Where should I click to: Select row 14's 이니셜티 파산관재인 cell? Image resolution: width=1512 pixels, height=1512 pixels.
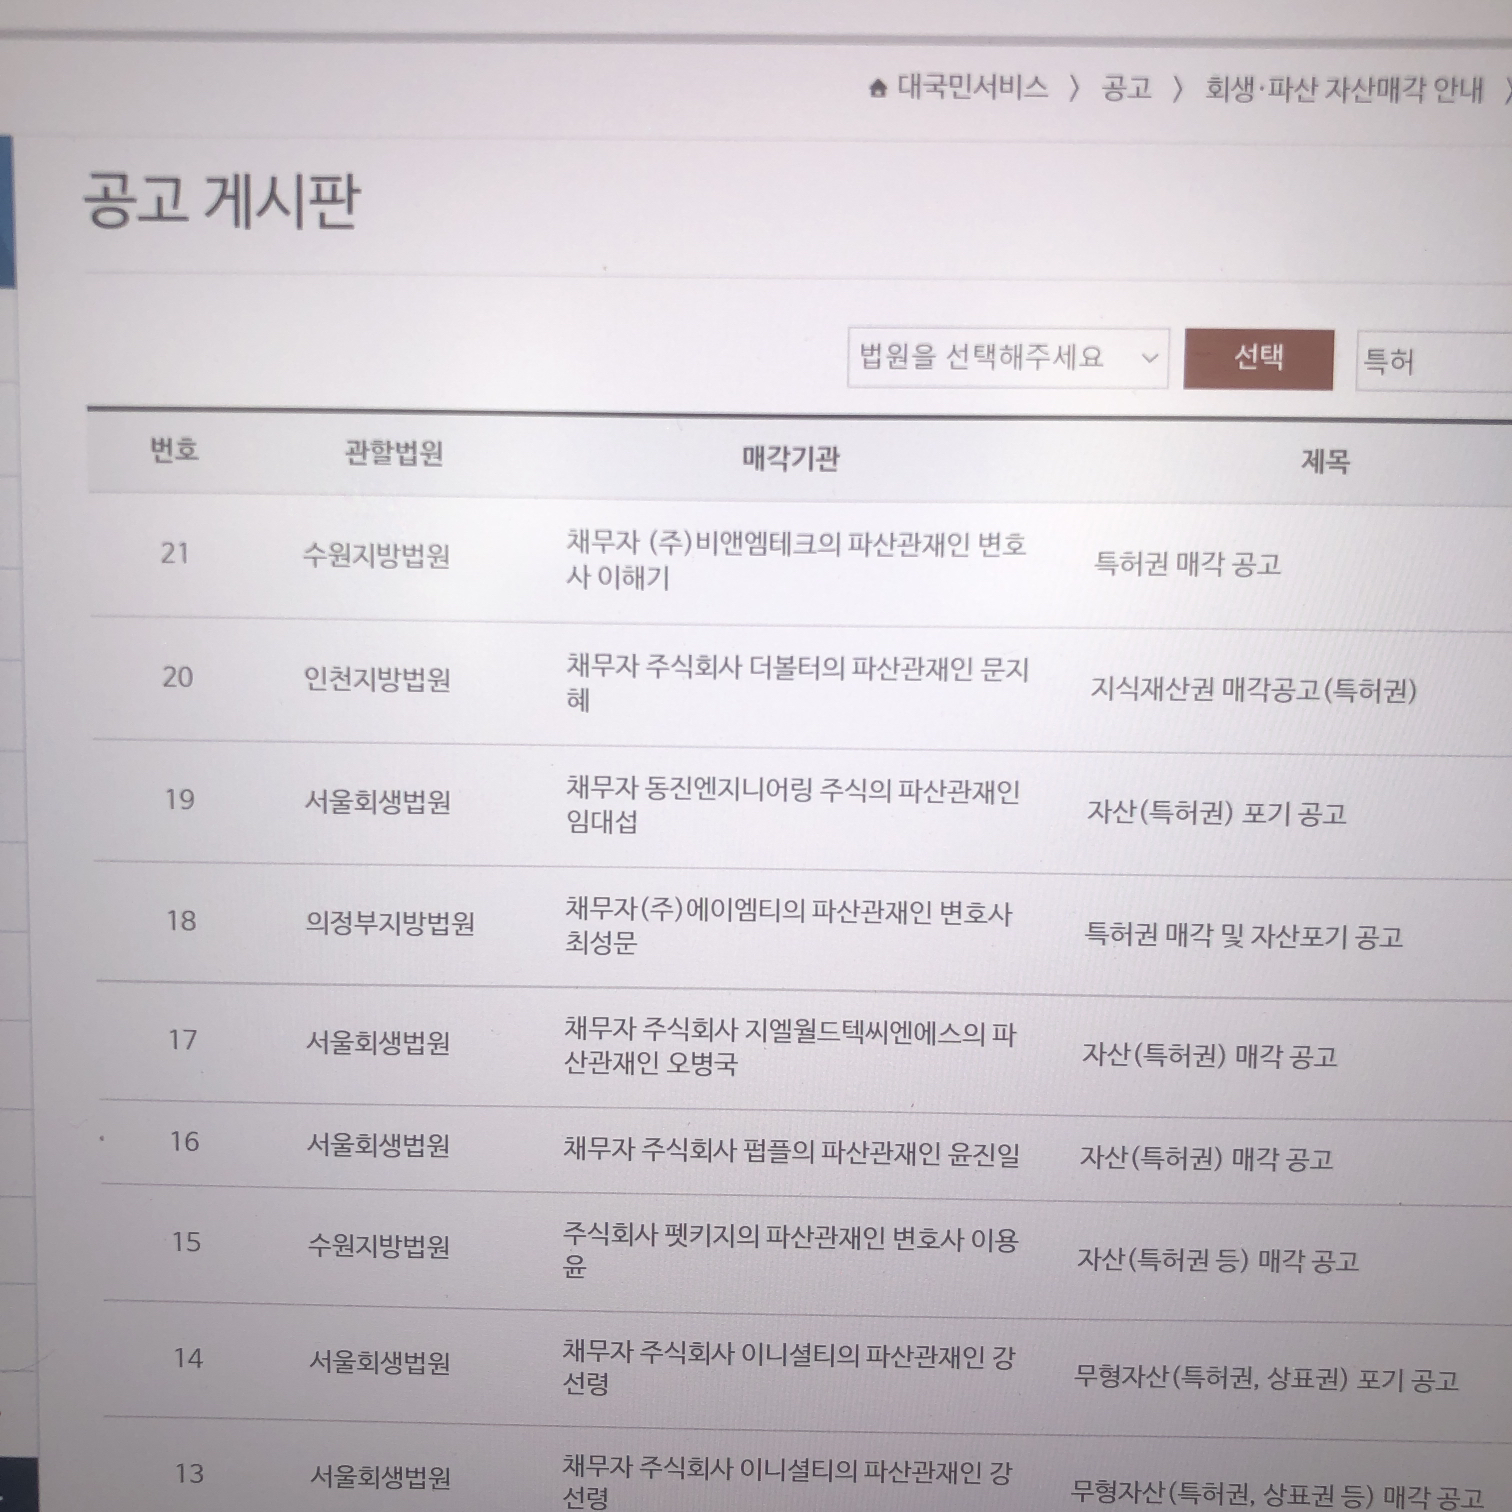click(x=789, y=1369)
